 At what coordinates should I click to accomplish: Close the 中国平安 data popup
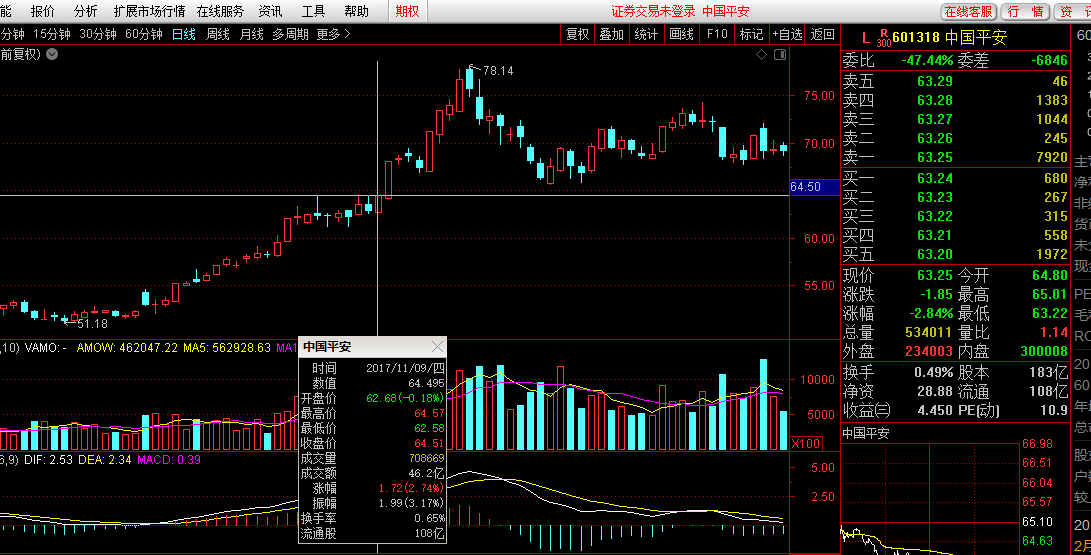(437, 346)
